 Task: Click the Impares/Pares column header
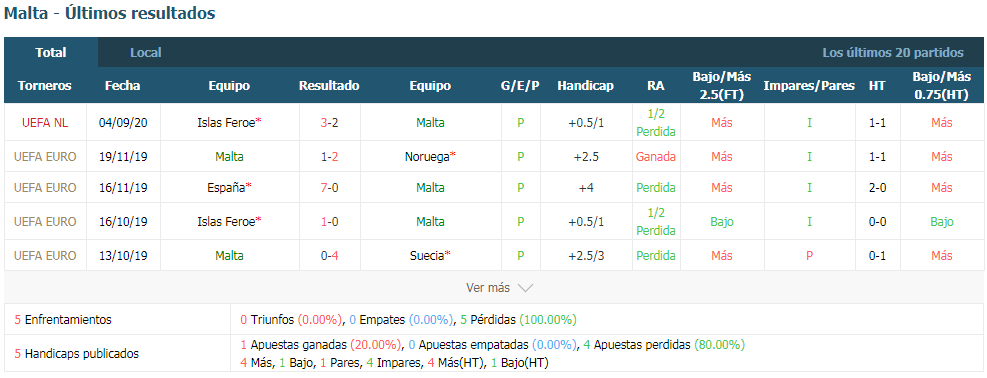point(809,86)
